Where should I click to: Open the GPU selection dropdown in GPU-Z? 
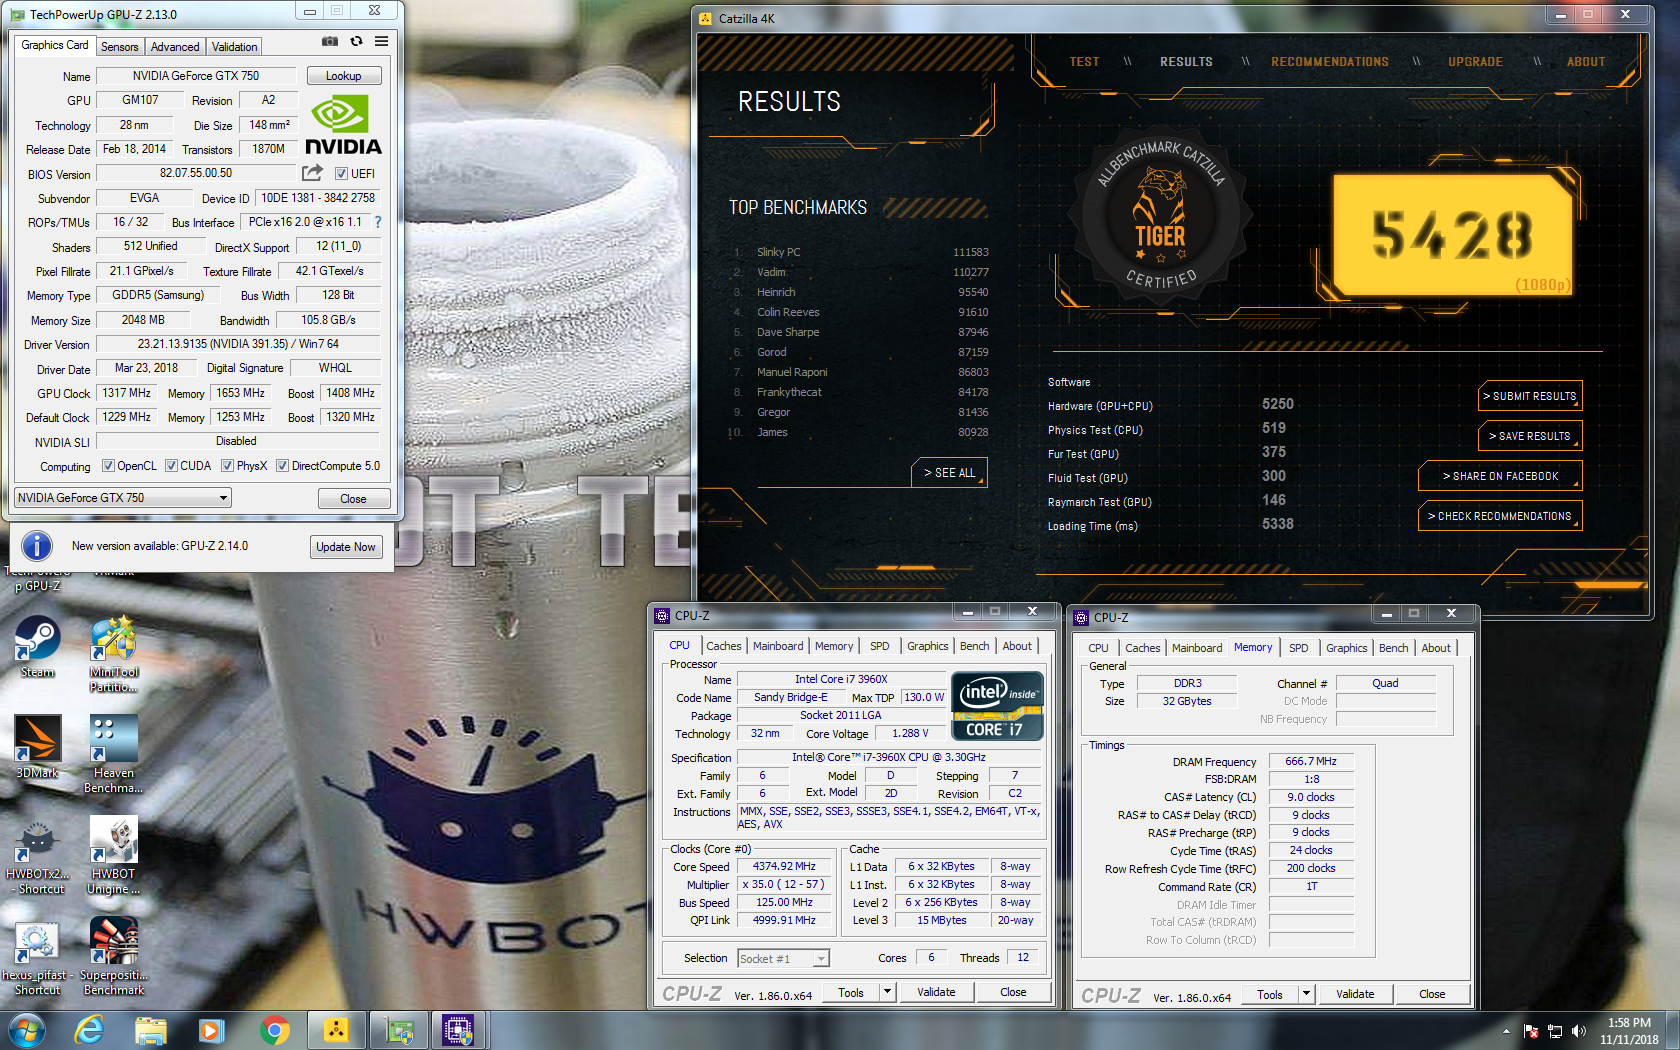tap(123, 497)
